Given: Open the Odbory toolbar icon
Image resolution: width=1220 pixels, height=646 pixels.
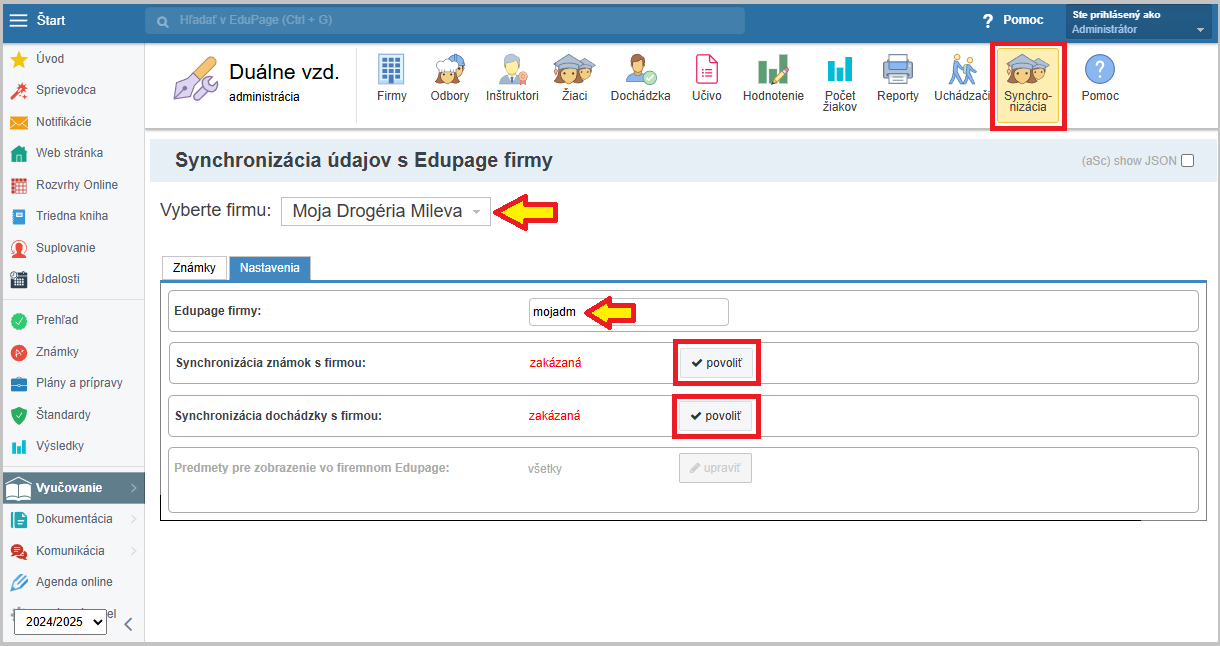Looking at the screenshot, I should tap(450, 78).
